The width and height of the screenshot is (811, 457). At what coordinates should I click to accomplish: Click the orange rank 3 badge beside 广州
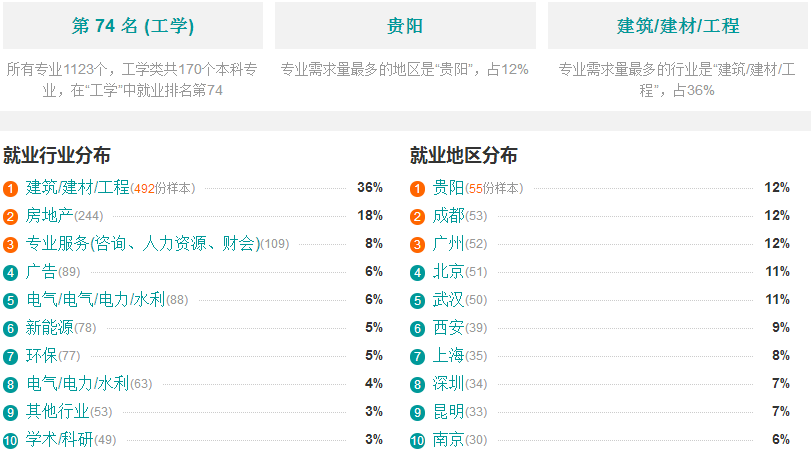pos(417,245)
